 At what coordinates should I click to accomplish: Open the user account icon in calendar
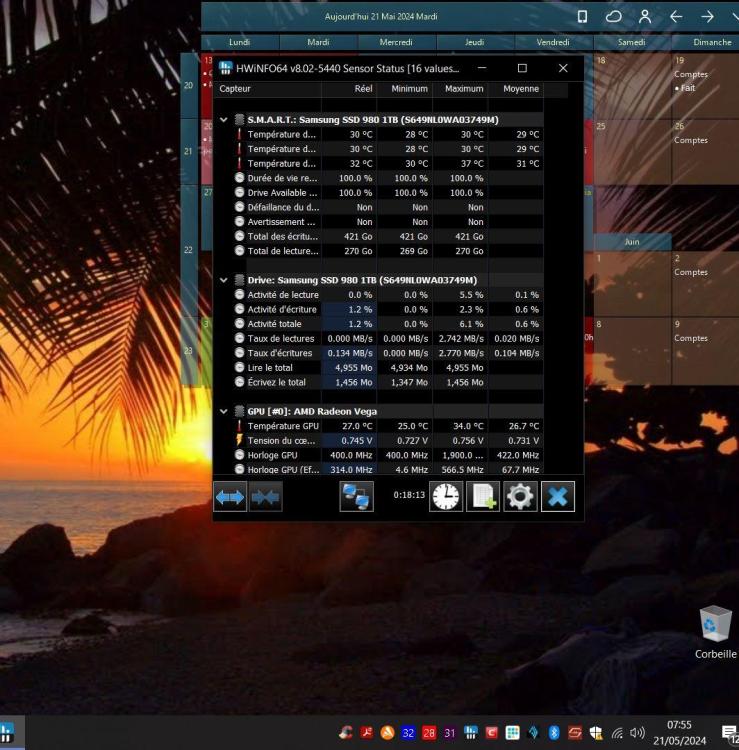(x=645, y=17)
